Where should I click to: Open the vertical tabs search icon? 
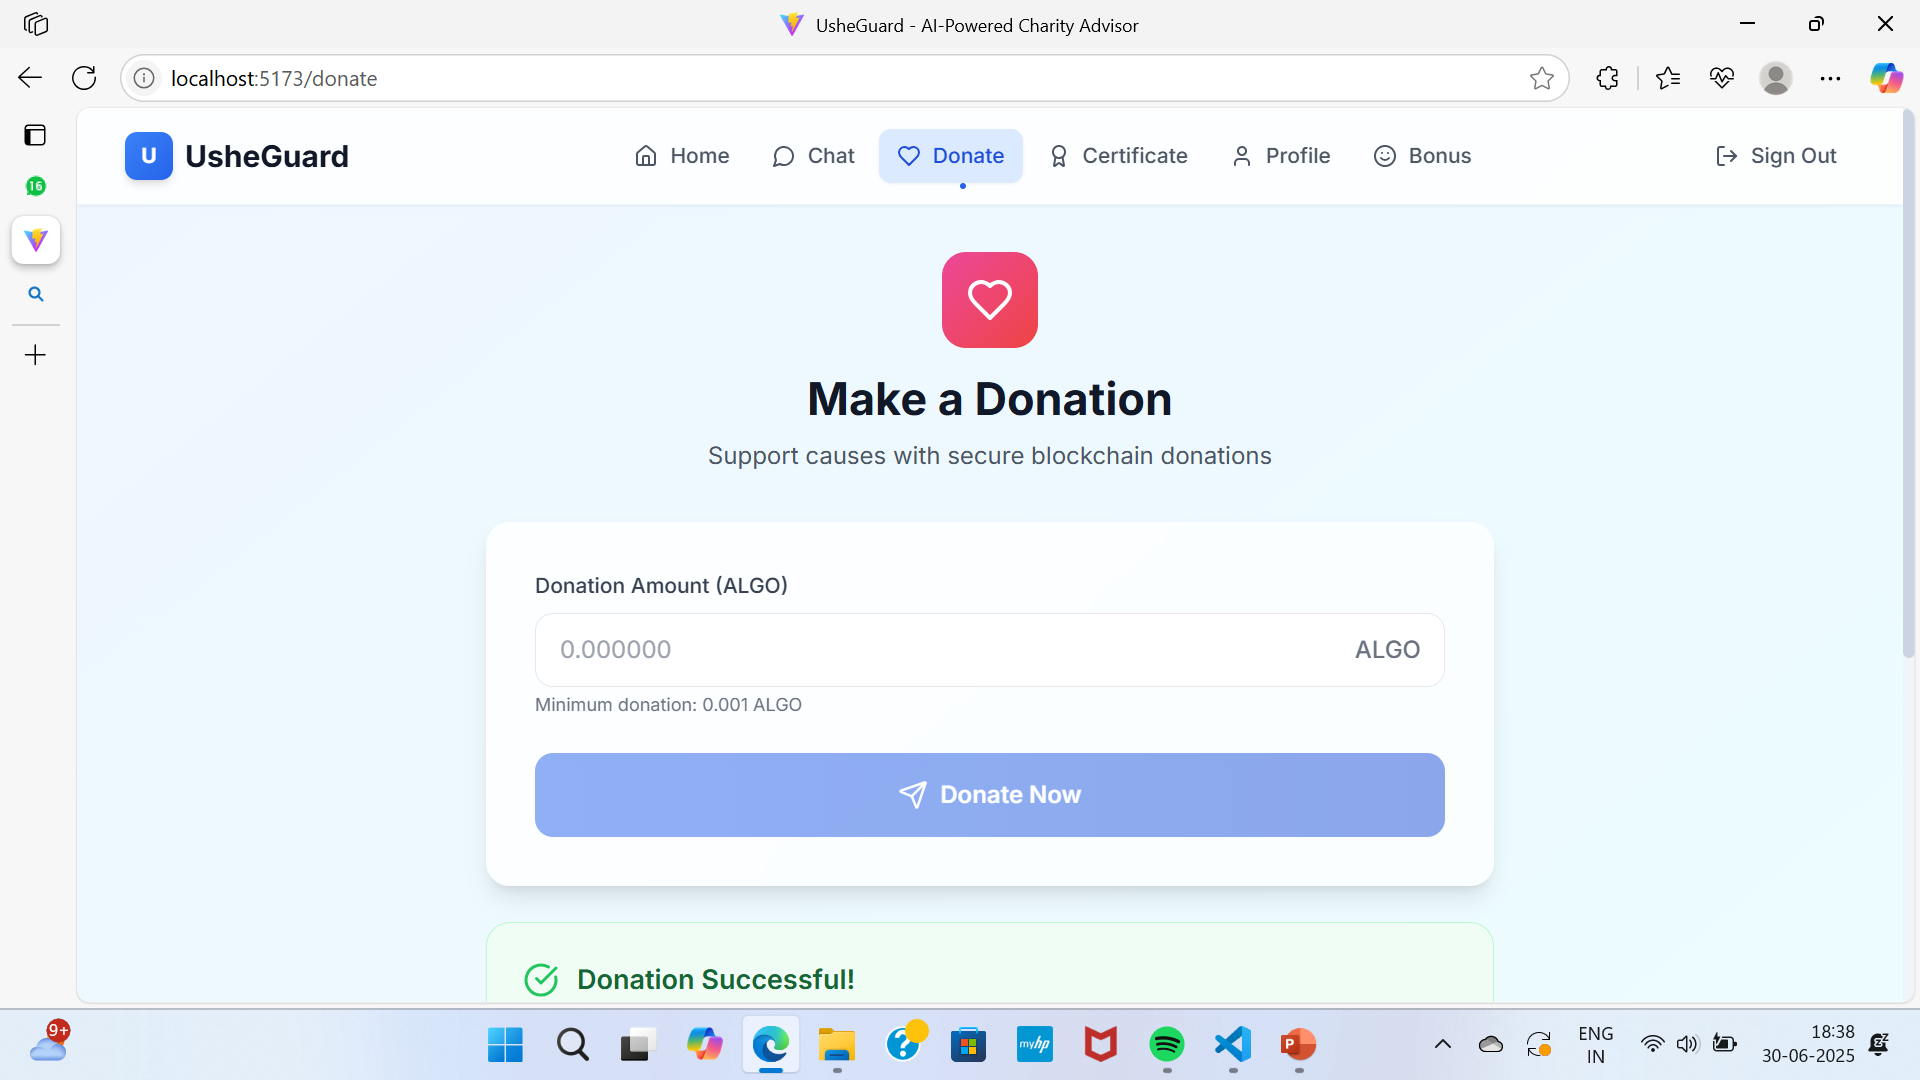point(36,294)
